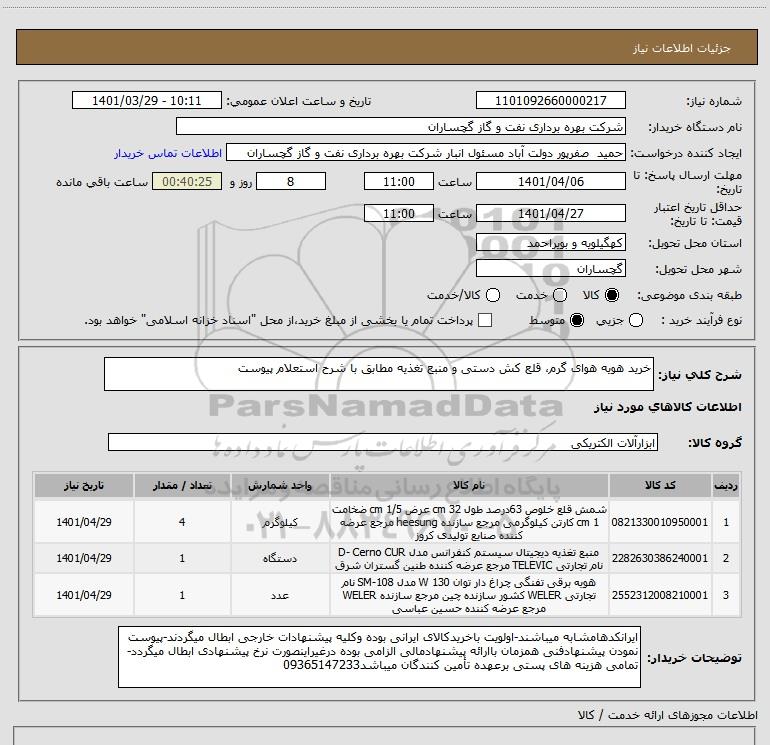Click the delivery province field کهگیلویه و بویراحمد

pyautogui.click(x=550, y=243)
